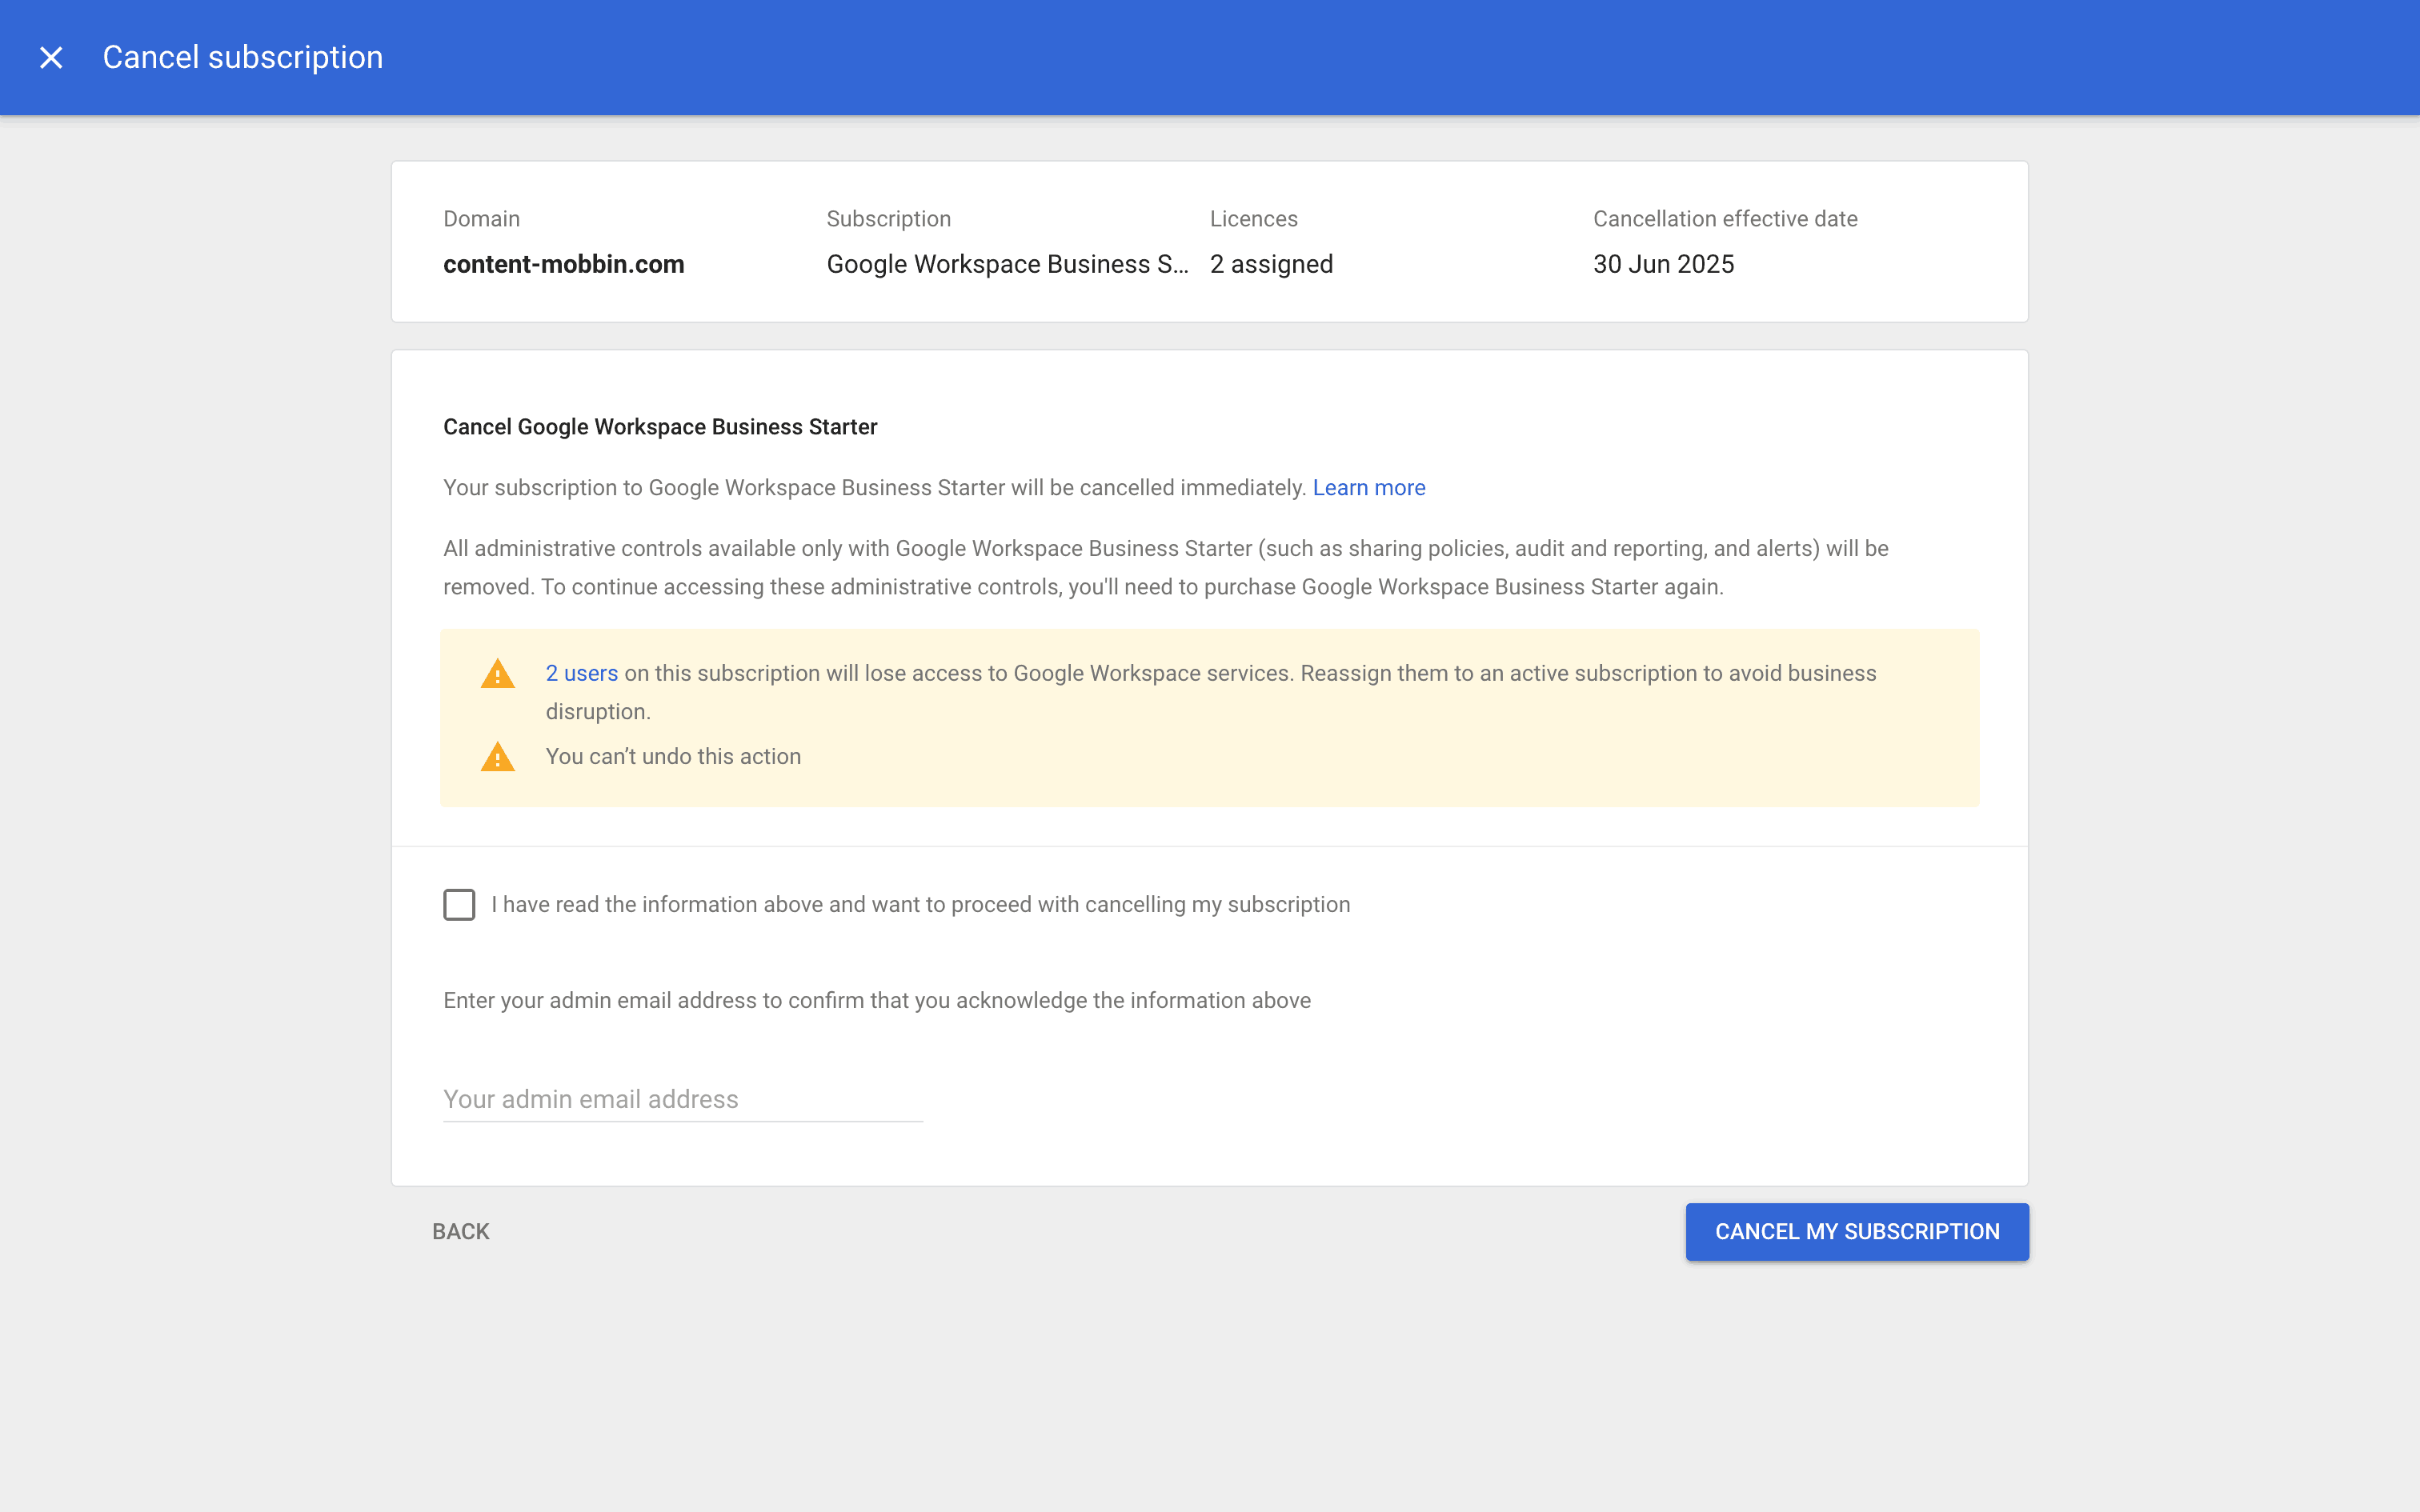Close the Cancel subscription dialog with X
The image size is (2420, 1512).
pos(51,58)
